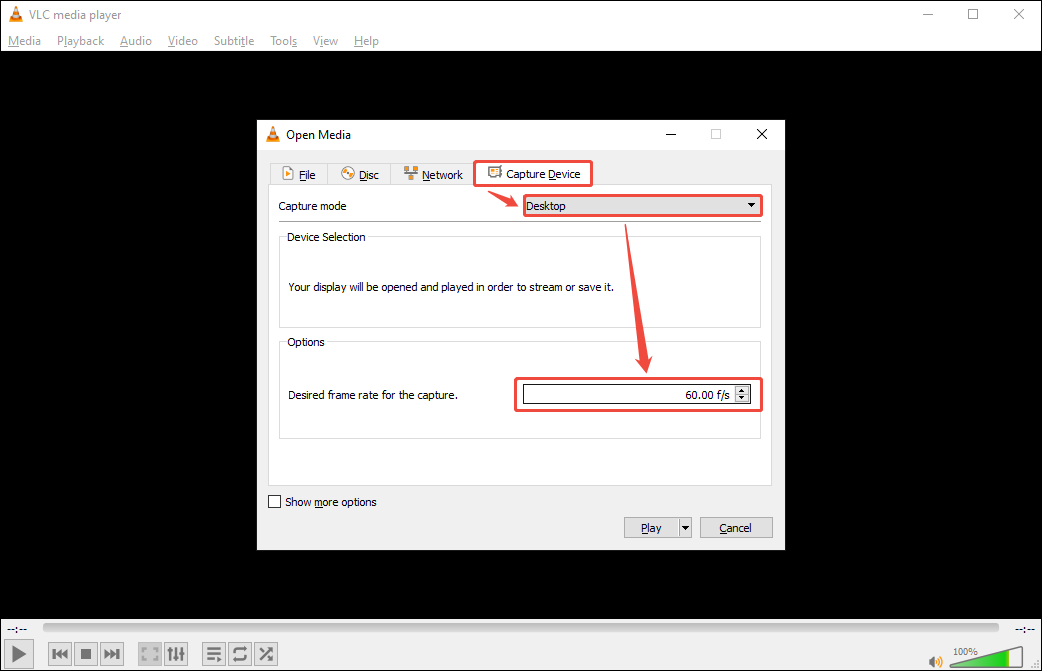Mute audio via the speaker icon
This screenshot has width=1042, height=671.
(x=935, y=660)
